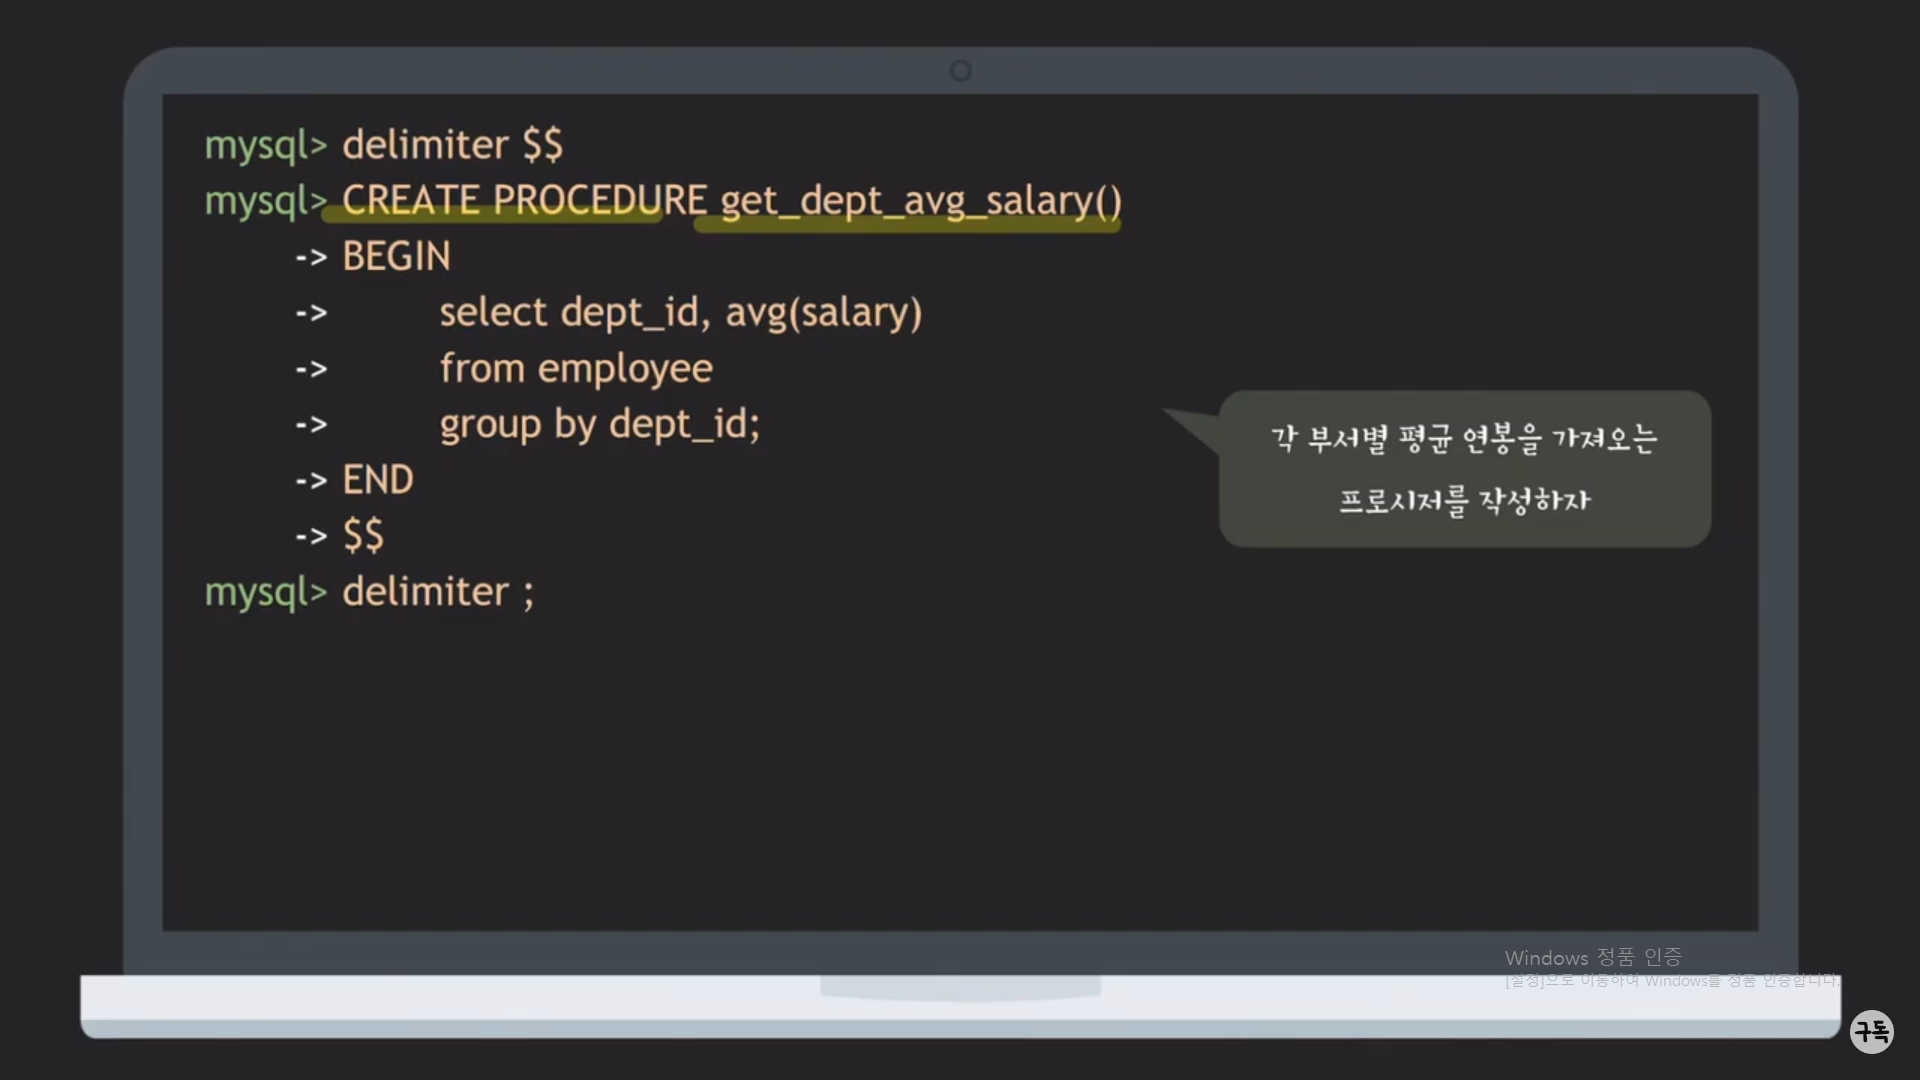
Task: Click the first delimiter $$ command
Action: pos(452,145)
